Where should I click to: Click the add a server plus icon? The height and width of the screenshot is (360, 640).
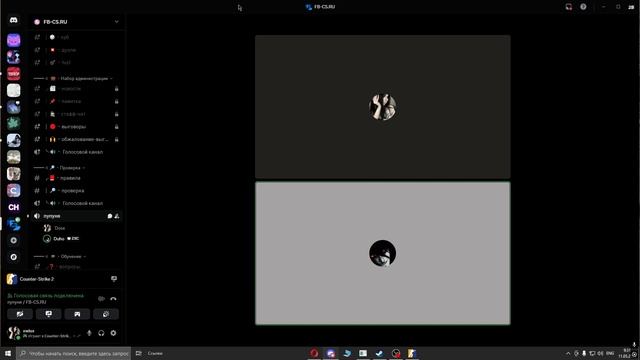click(13, 240)
